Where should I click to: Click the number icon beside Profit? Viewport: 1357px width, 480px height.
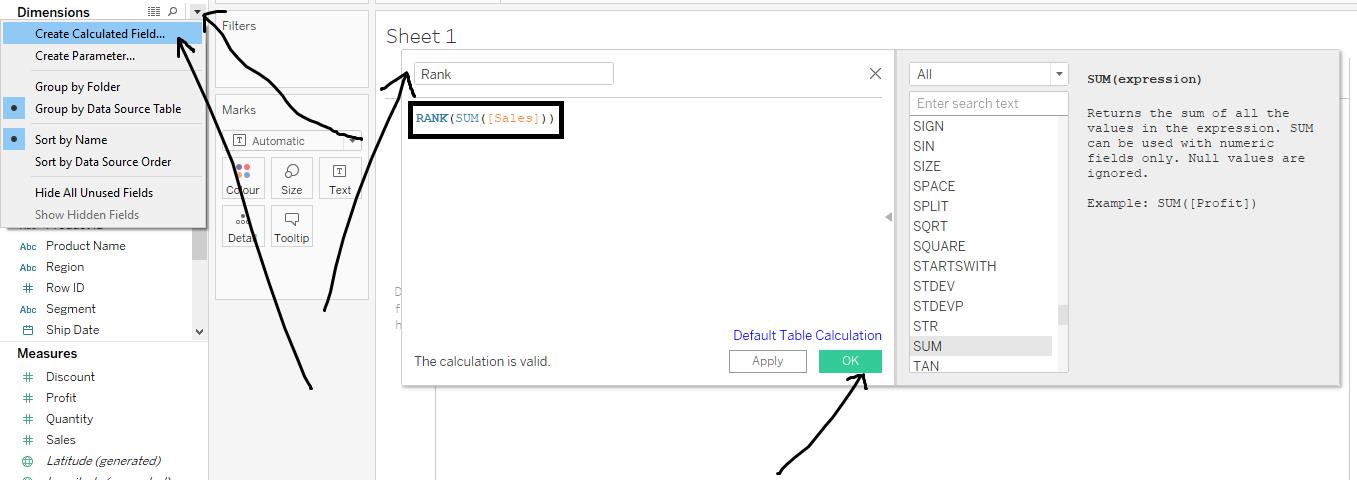28,398
